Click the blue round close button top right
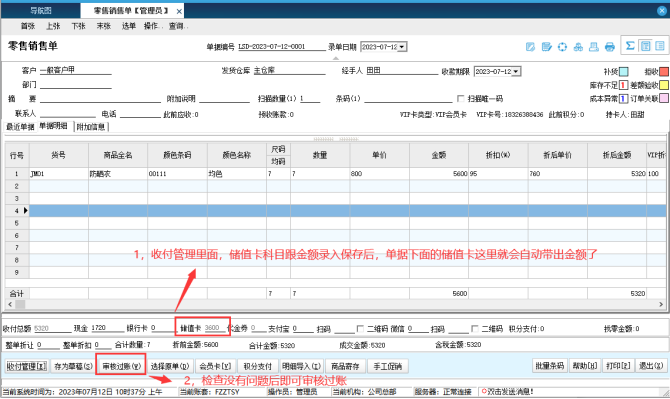670x399 pixels. (662, 11)
